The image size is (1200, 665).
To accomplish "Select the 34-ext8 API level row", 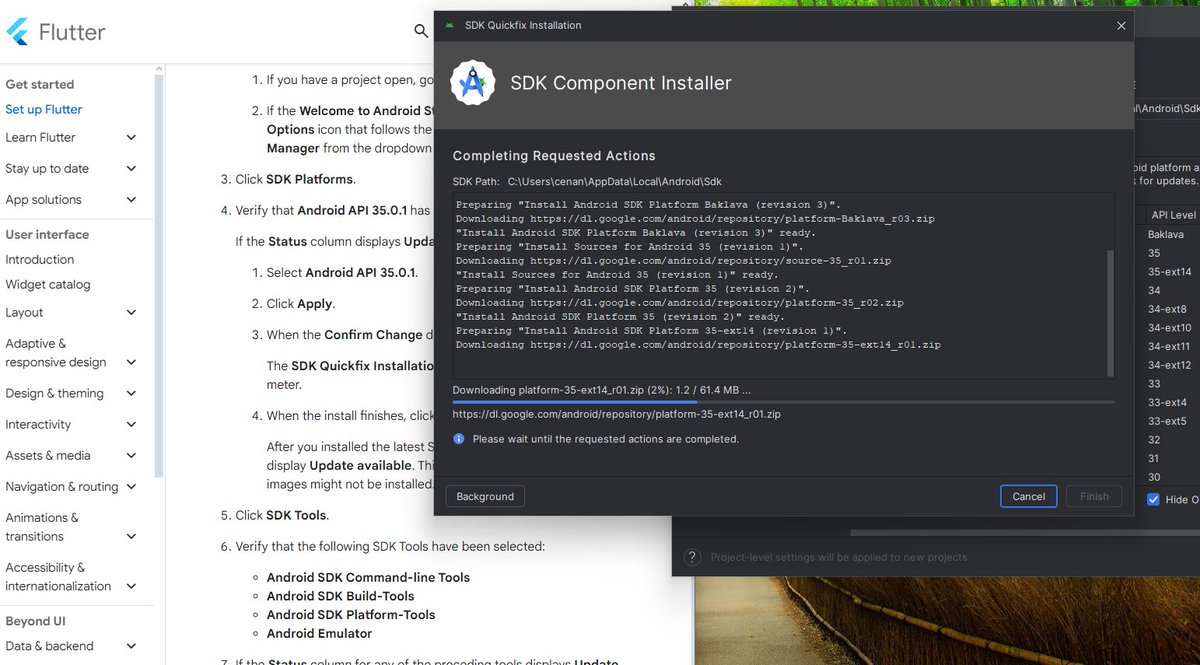I will pos(1167,309).
